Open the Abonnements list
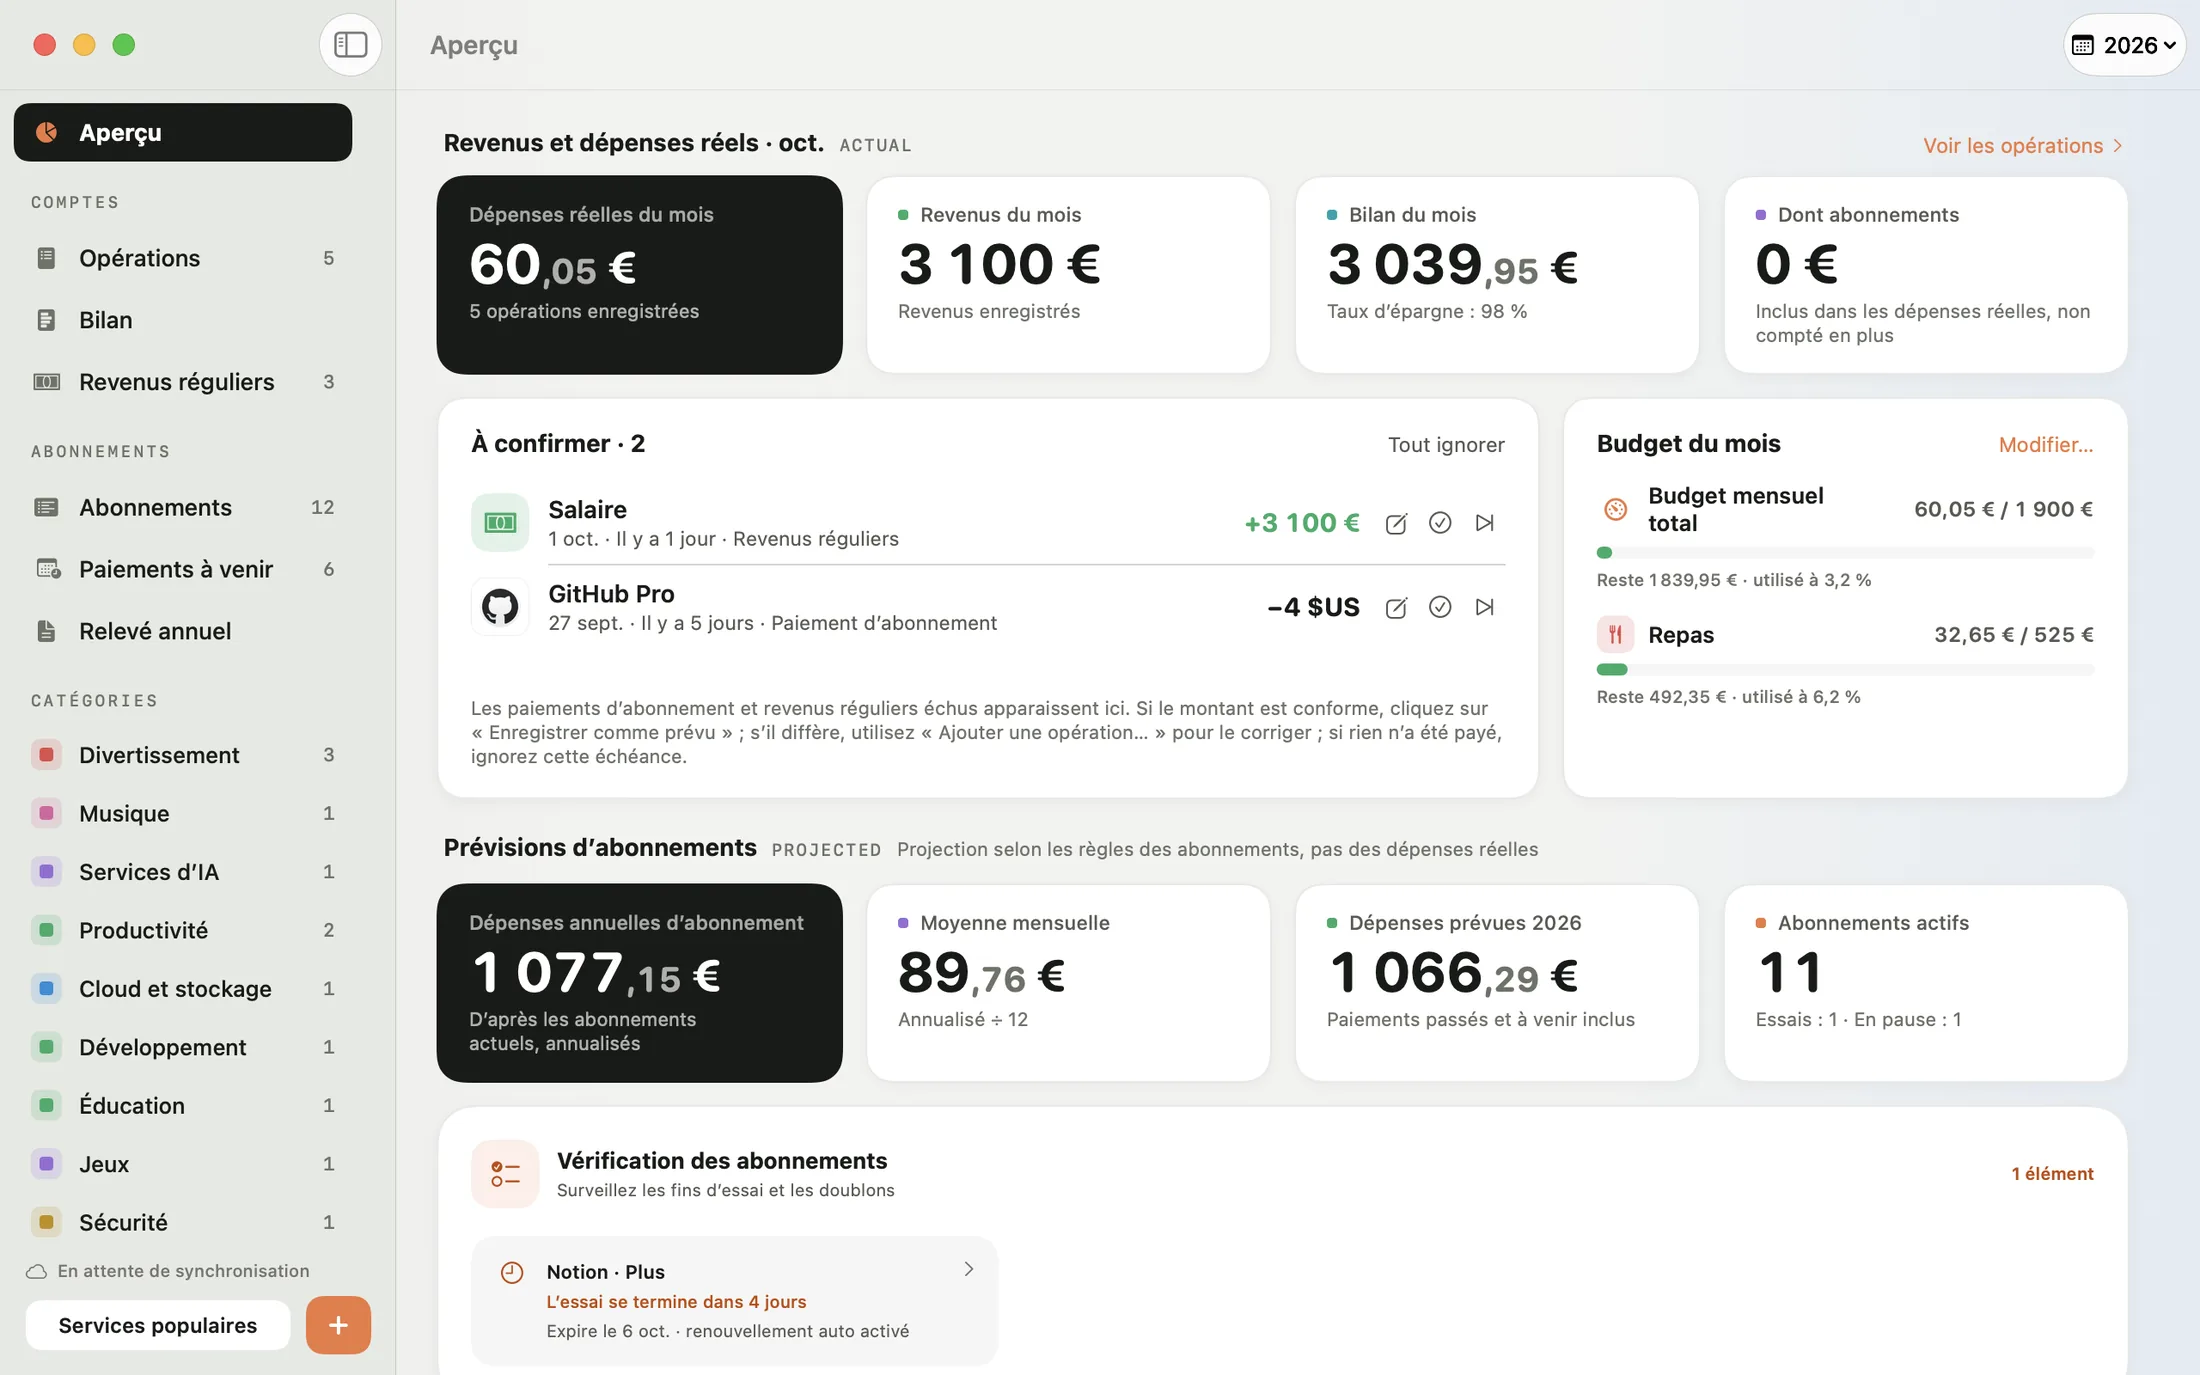This screenshot has width=2200, height=1375. (183, 507)
